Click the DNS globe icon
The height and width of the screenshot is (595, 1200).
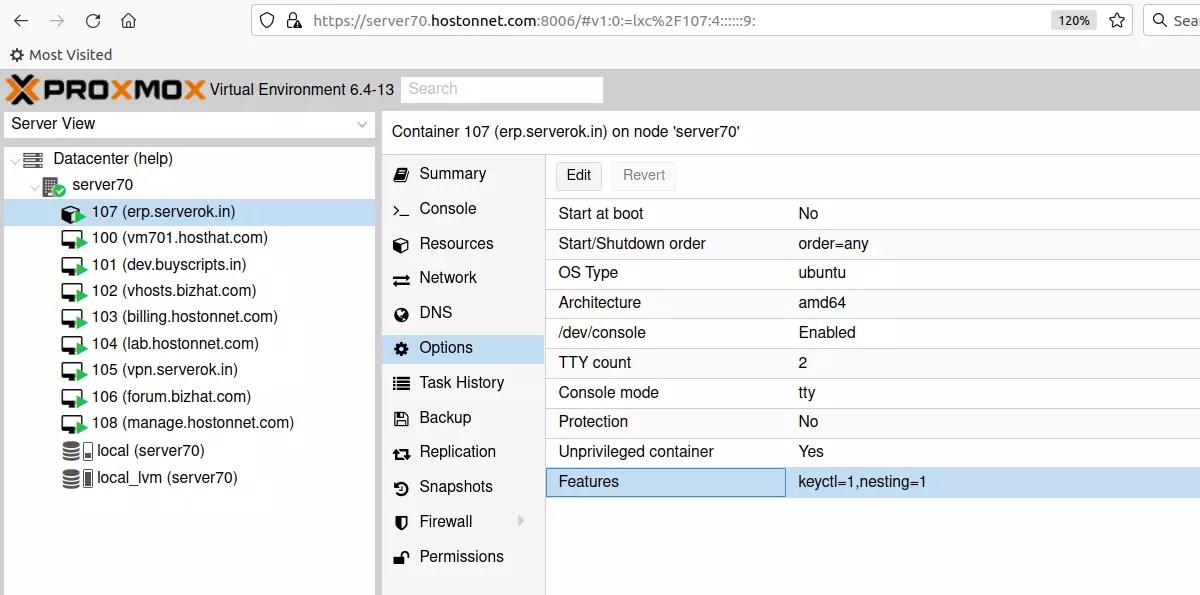pos(401,312)
